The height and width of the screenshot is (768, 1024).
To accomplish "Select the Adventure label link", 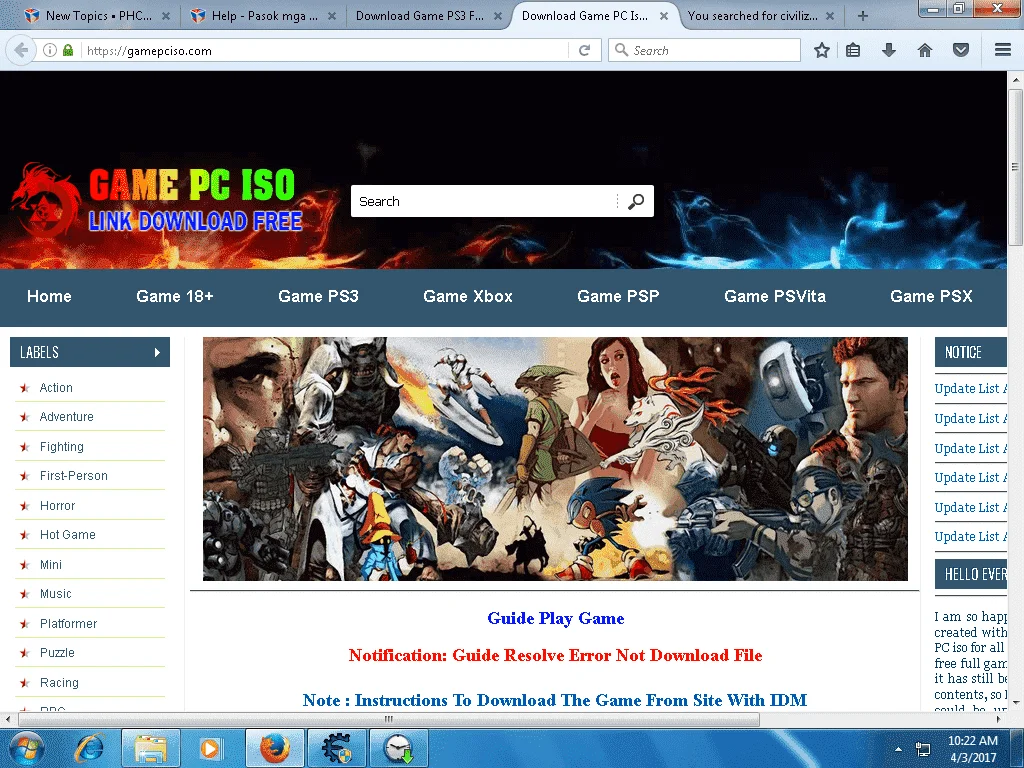I will tap(67, 417).
